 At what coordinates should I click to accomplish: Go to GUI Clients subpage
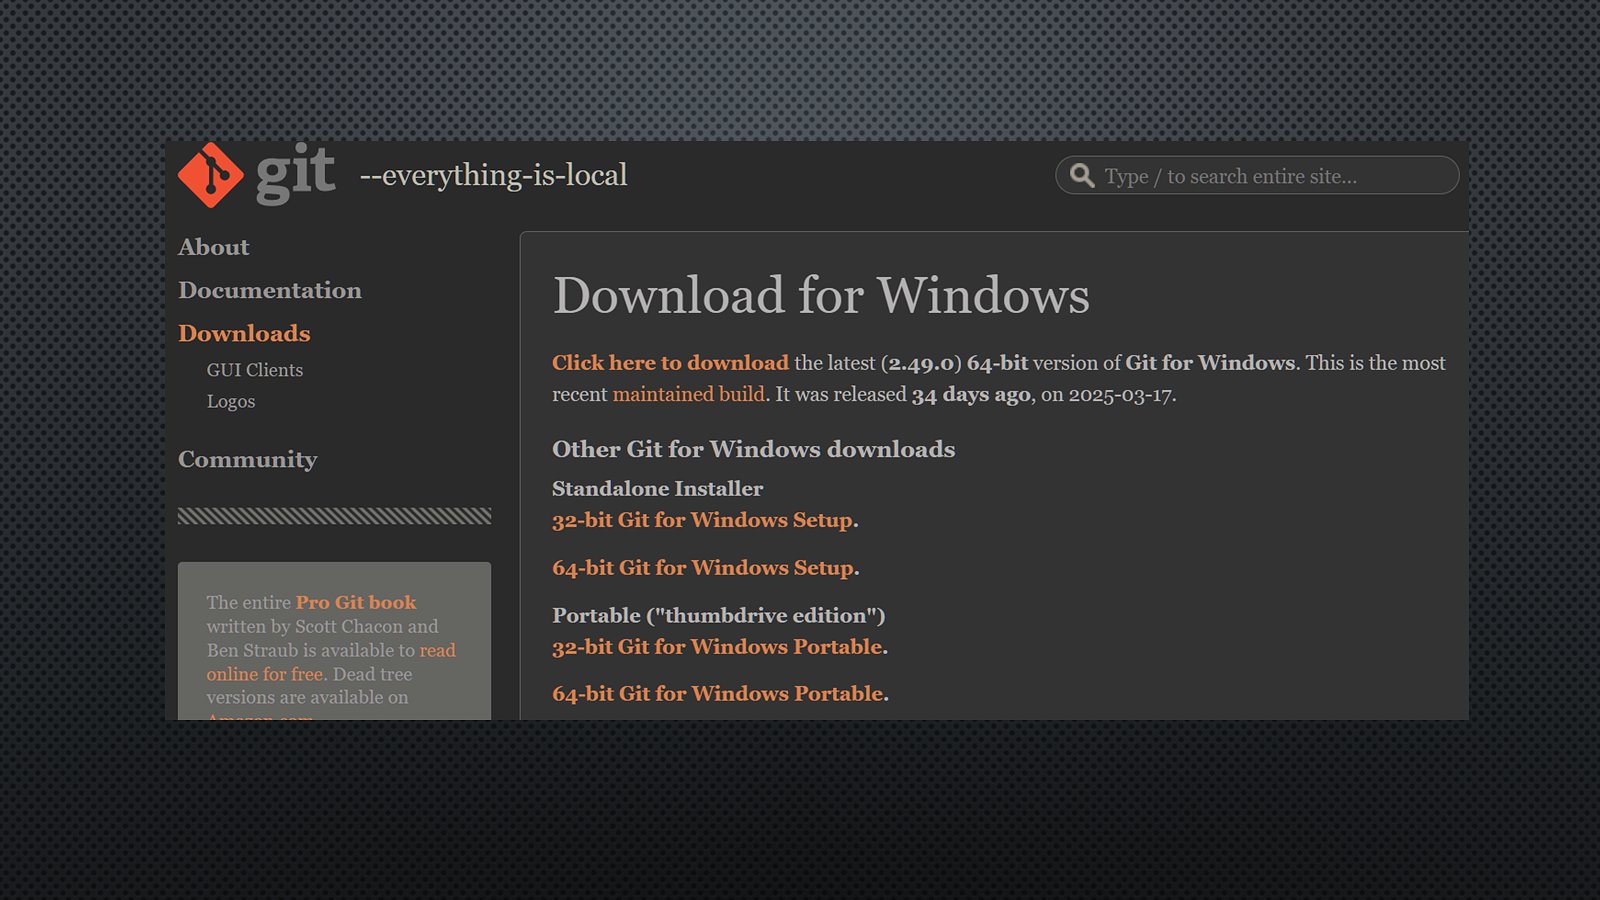point(255,370)
